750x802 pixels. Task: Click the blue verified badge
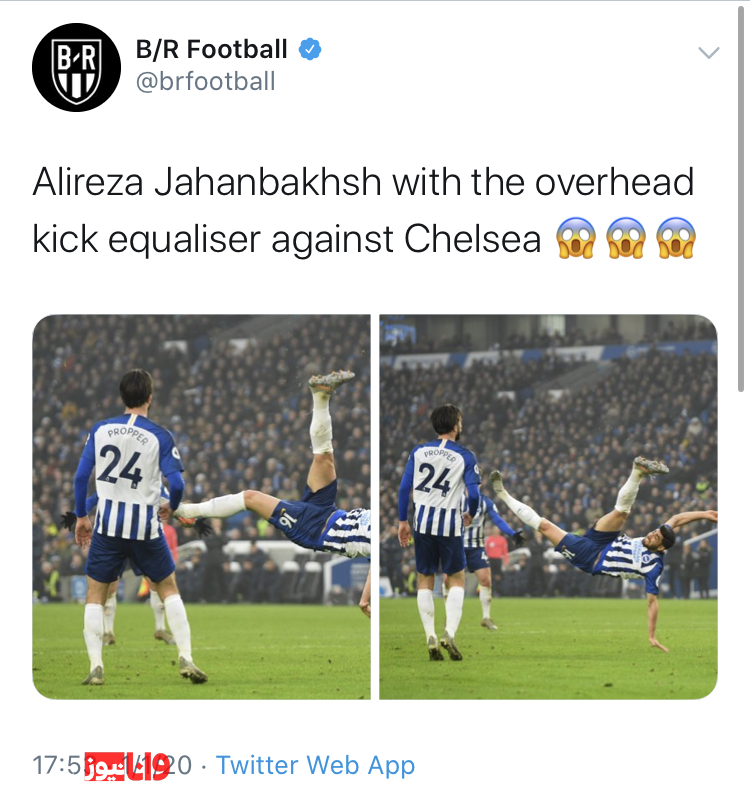point(310,50)
